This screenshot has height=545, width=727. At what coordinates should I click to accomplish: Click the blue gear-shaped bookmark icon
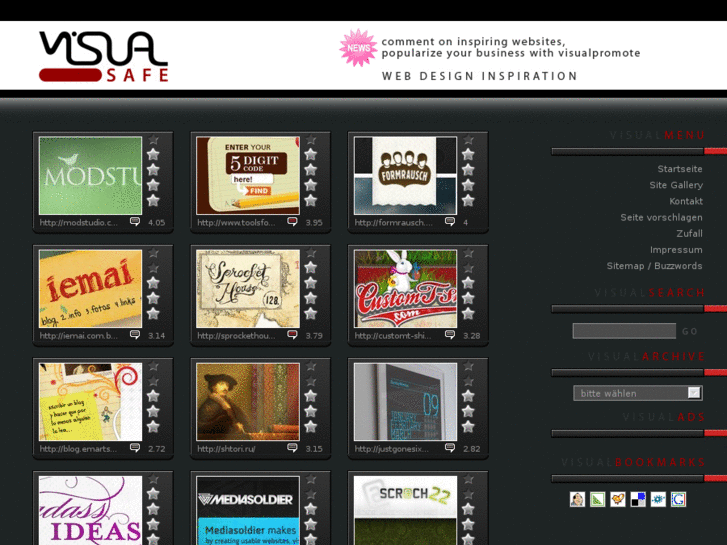tap(658, 500)
